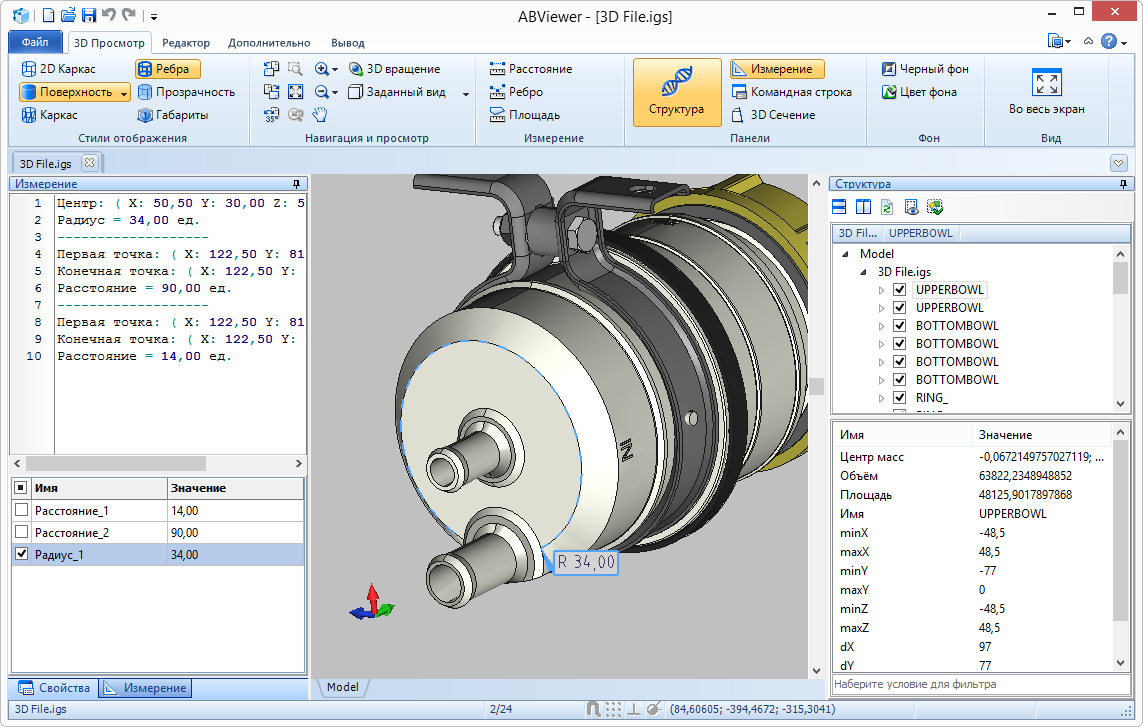This screenshot has width=1143, height=727.
Task: Toggle the Прозрачность button
Action: 185,92
